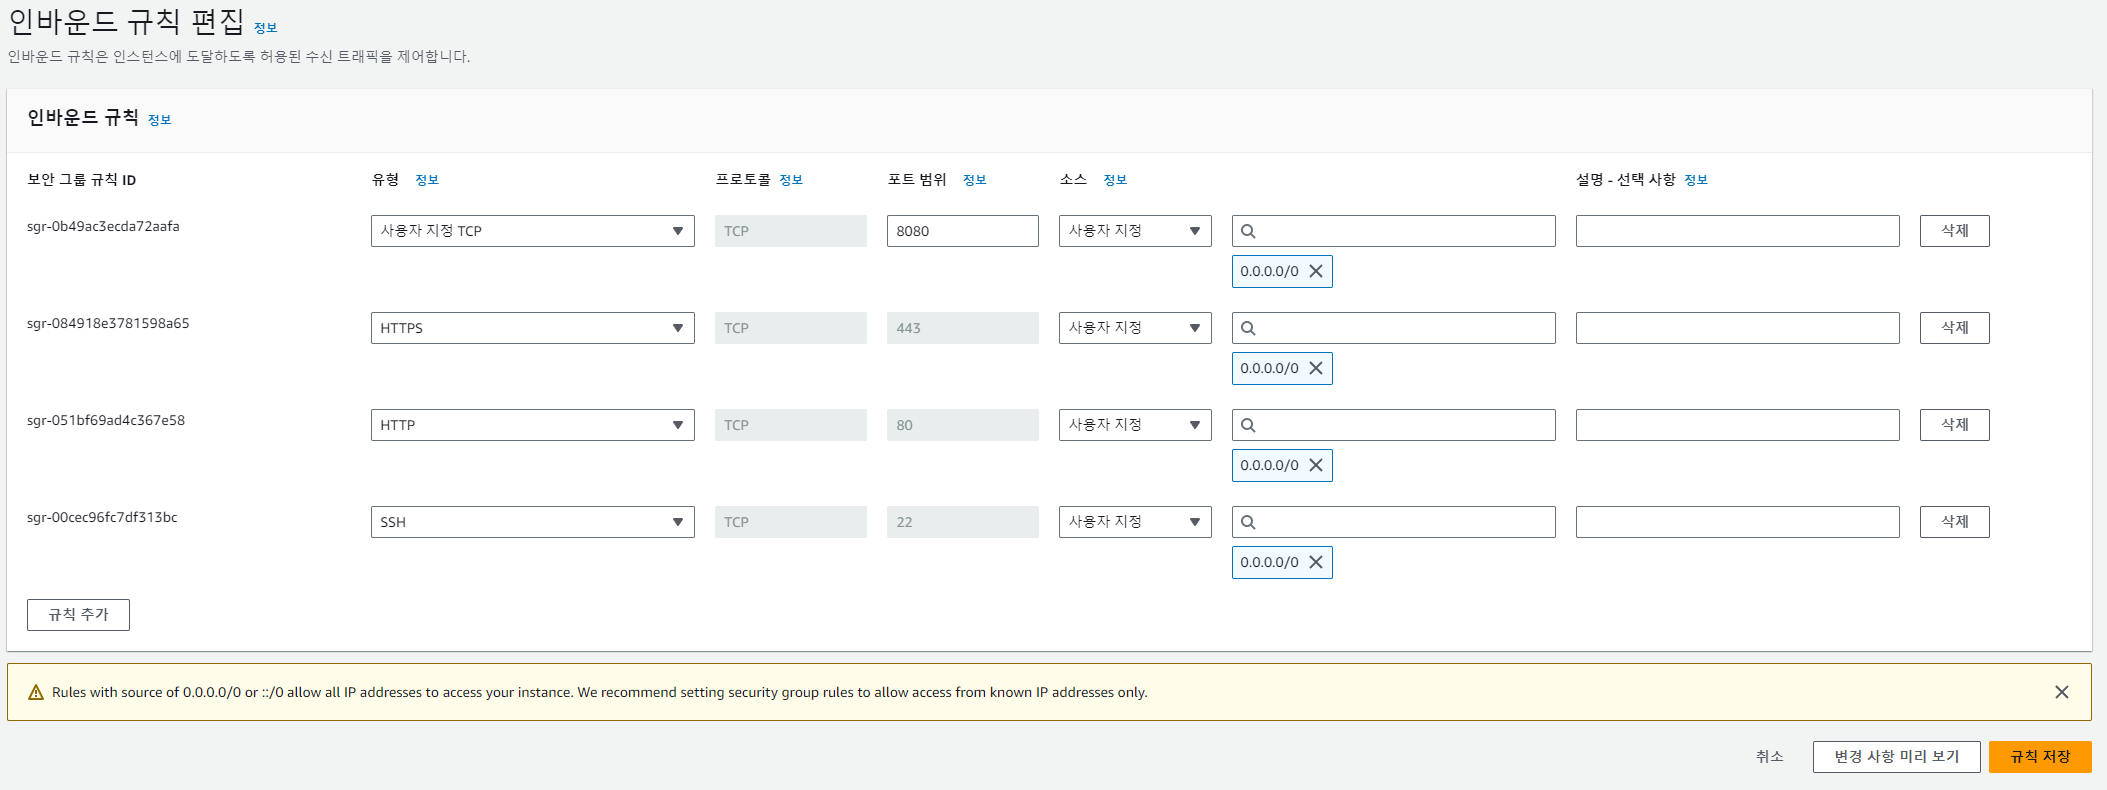
Task: Focus description field for HTTP rule
Action: (1737, 425)
